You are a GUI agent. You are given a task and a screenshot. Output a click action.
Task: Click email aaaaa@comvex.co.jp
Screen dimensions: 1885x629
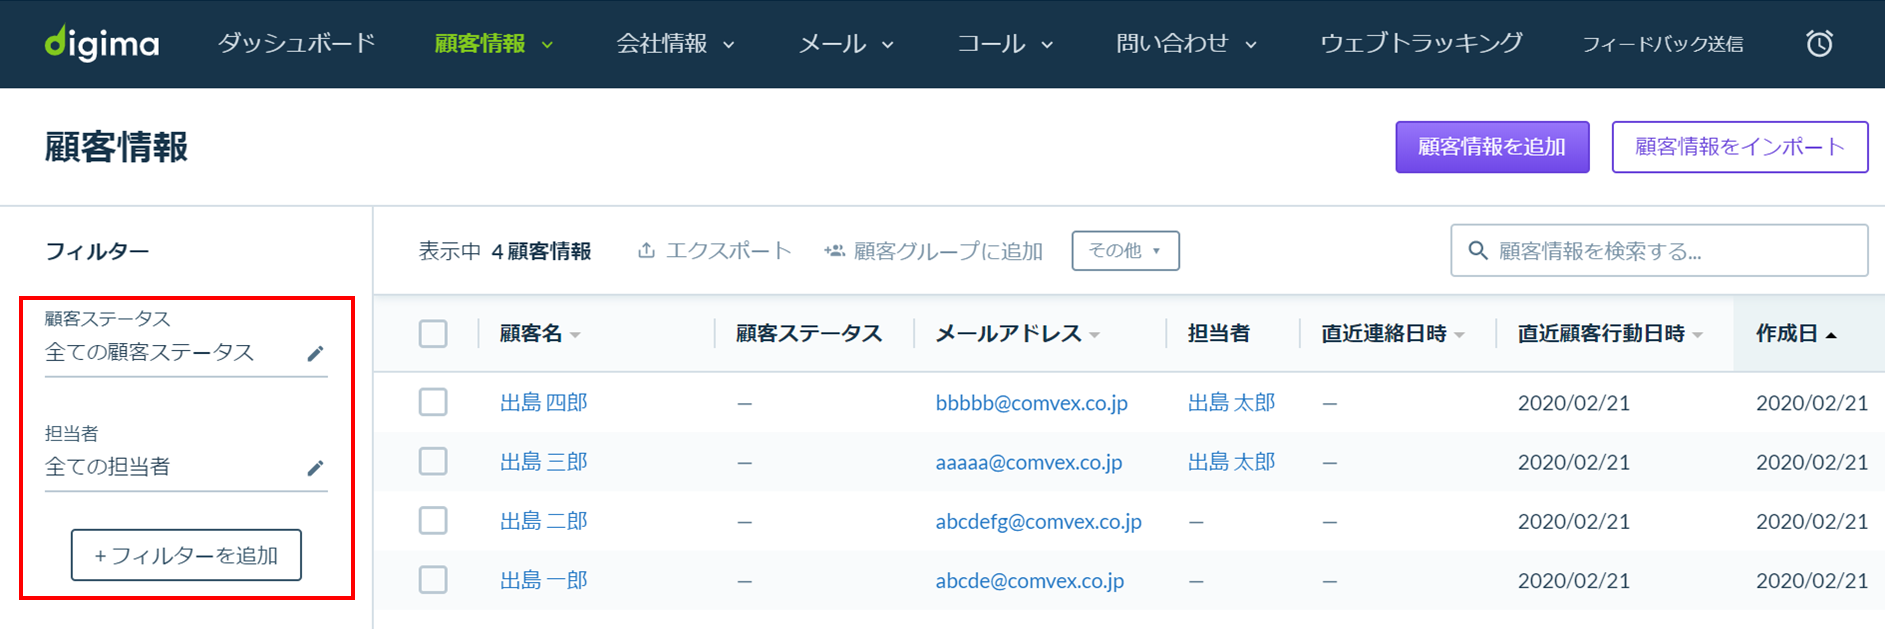[1029, 461]
